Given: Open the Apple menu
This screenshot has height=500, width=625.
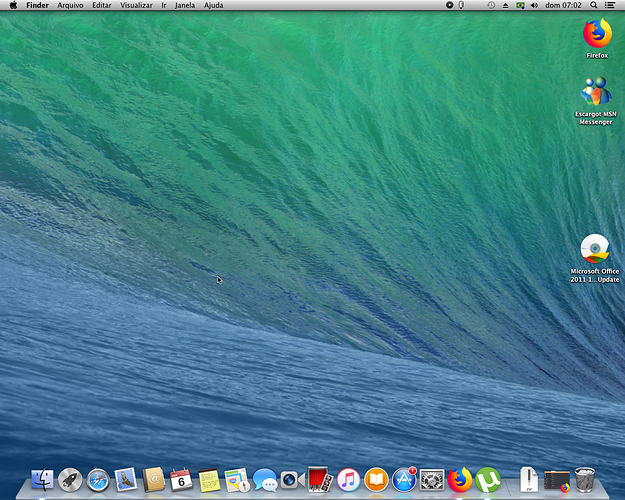Looking at the screenshot, I should (13, 5).
